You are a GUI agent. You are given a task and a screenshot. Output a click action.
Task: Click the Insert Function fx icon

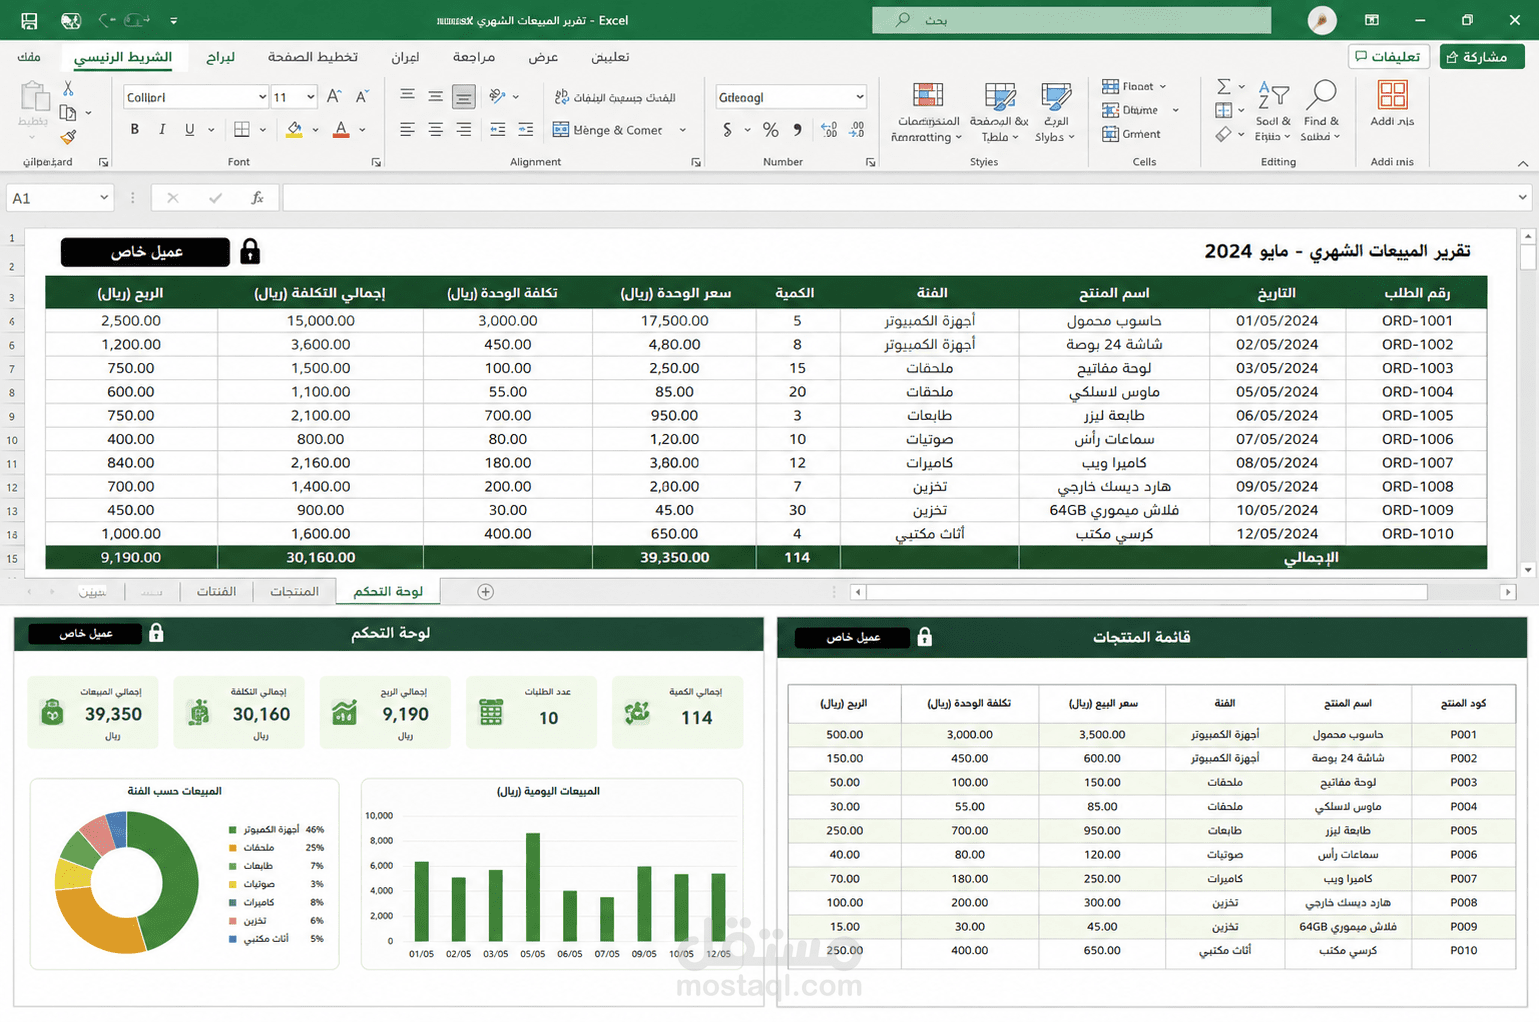point(257,198)
